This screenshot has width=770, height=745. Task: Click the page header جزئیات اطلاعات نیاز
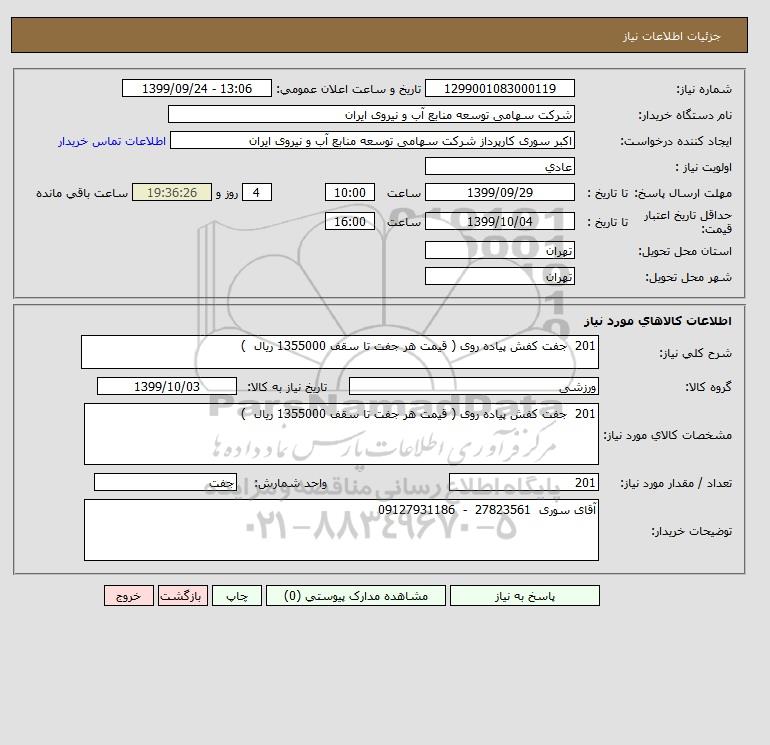(671, 36)
